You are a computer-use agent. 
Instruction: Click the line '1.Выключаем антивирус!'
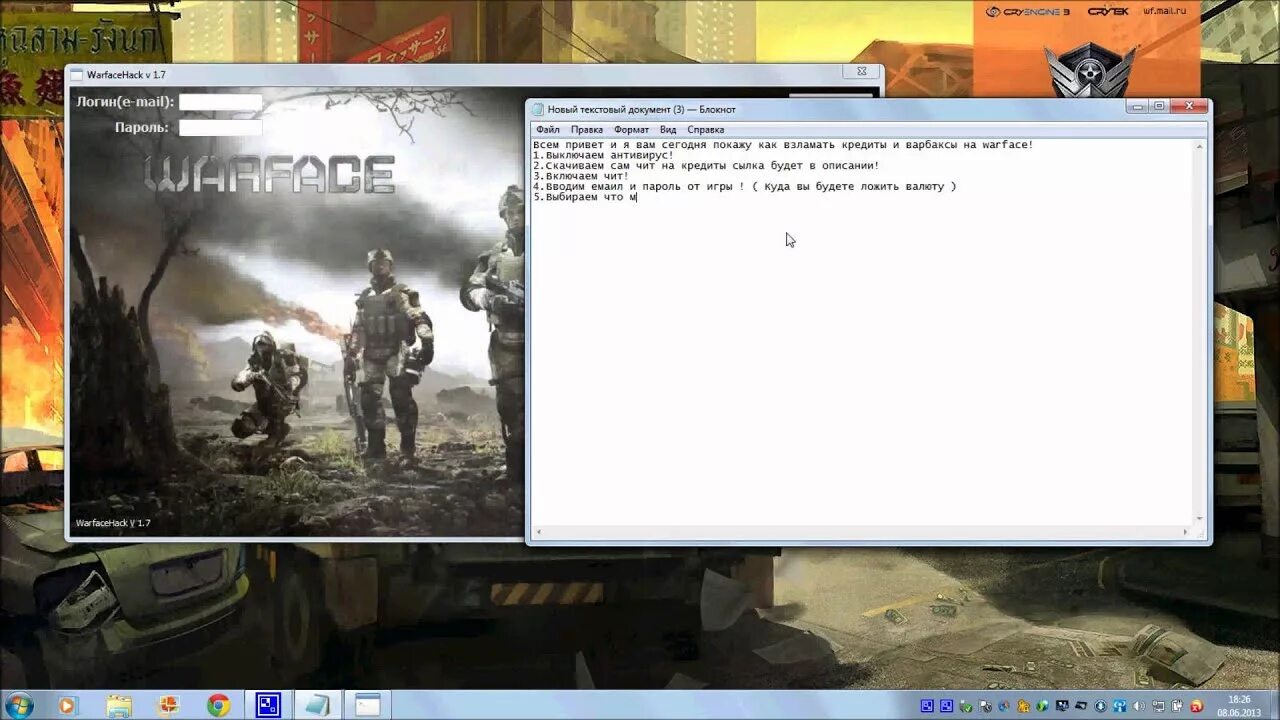[604, 155]
